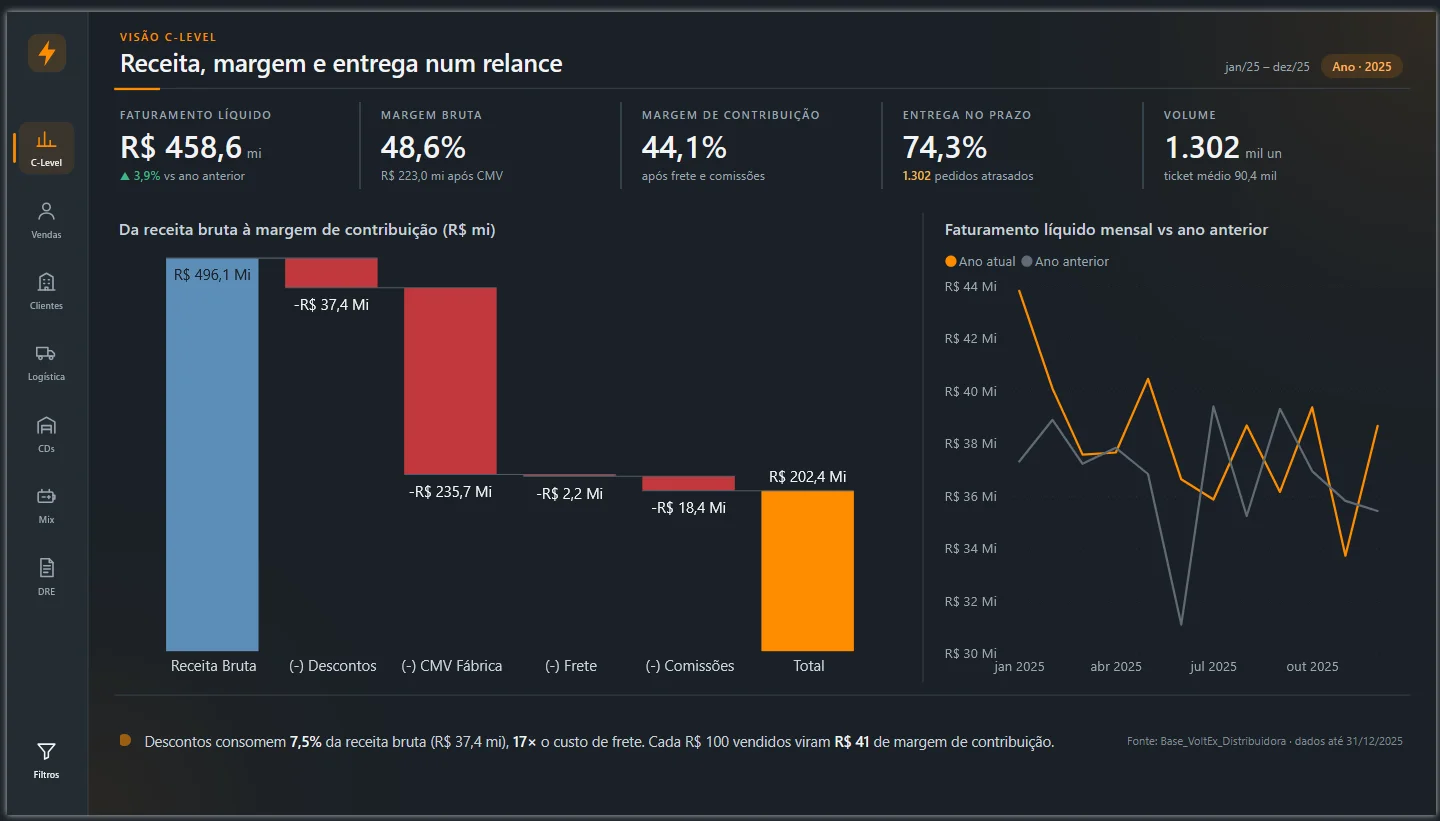Click the red Comissões waterfall bar
The height and width of the screenshot is (821, 1440).
[688, 483]
